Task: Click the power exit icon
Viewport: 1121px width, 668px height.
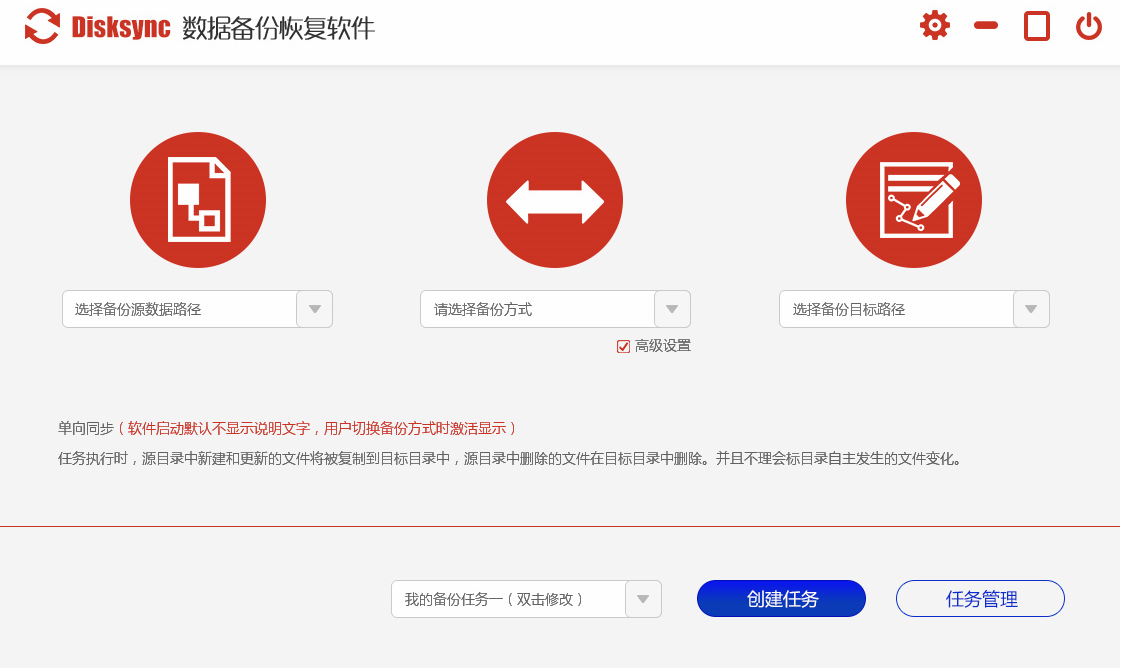Action: [x=1089, y=26]
